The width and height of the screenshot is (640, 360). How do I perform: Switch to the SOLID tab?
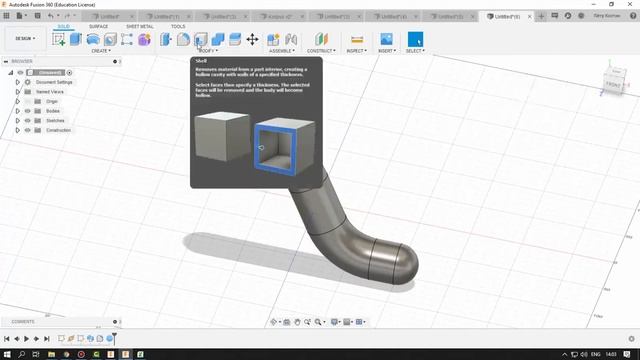pyautogui.click(x=63, y=27)
